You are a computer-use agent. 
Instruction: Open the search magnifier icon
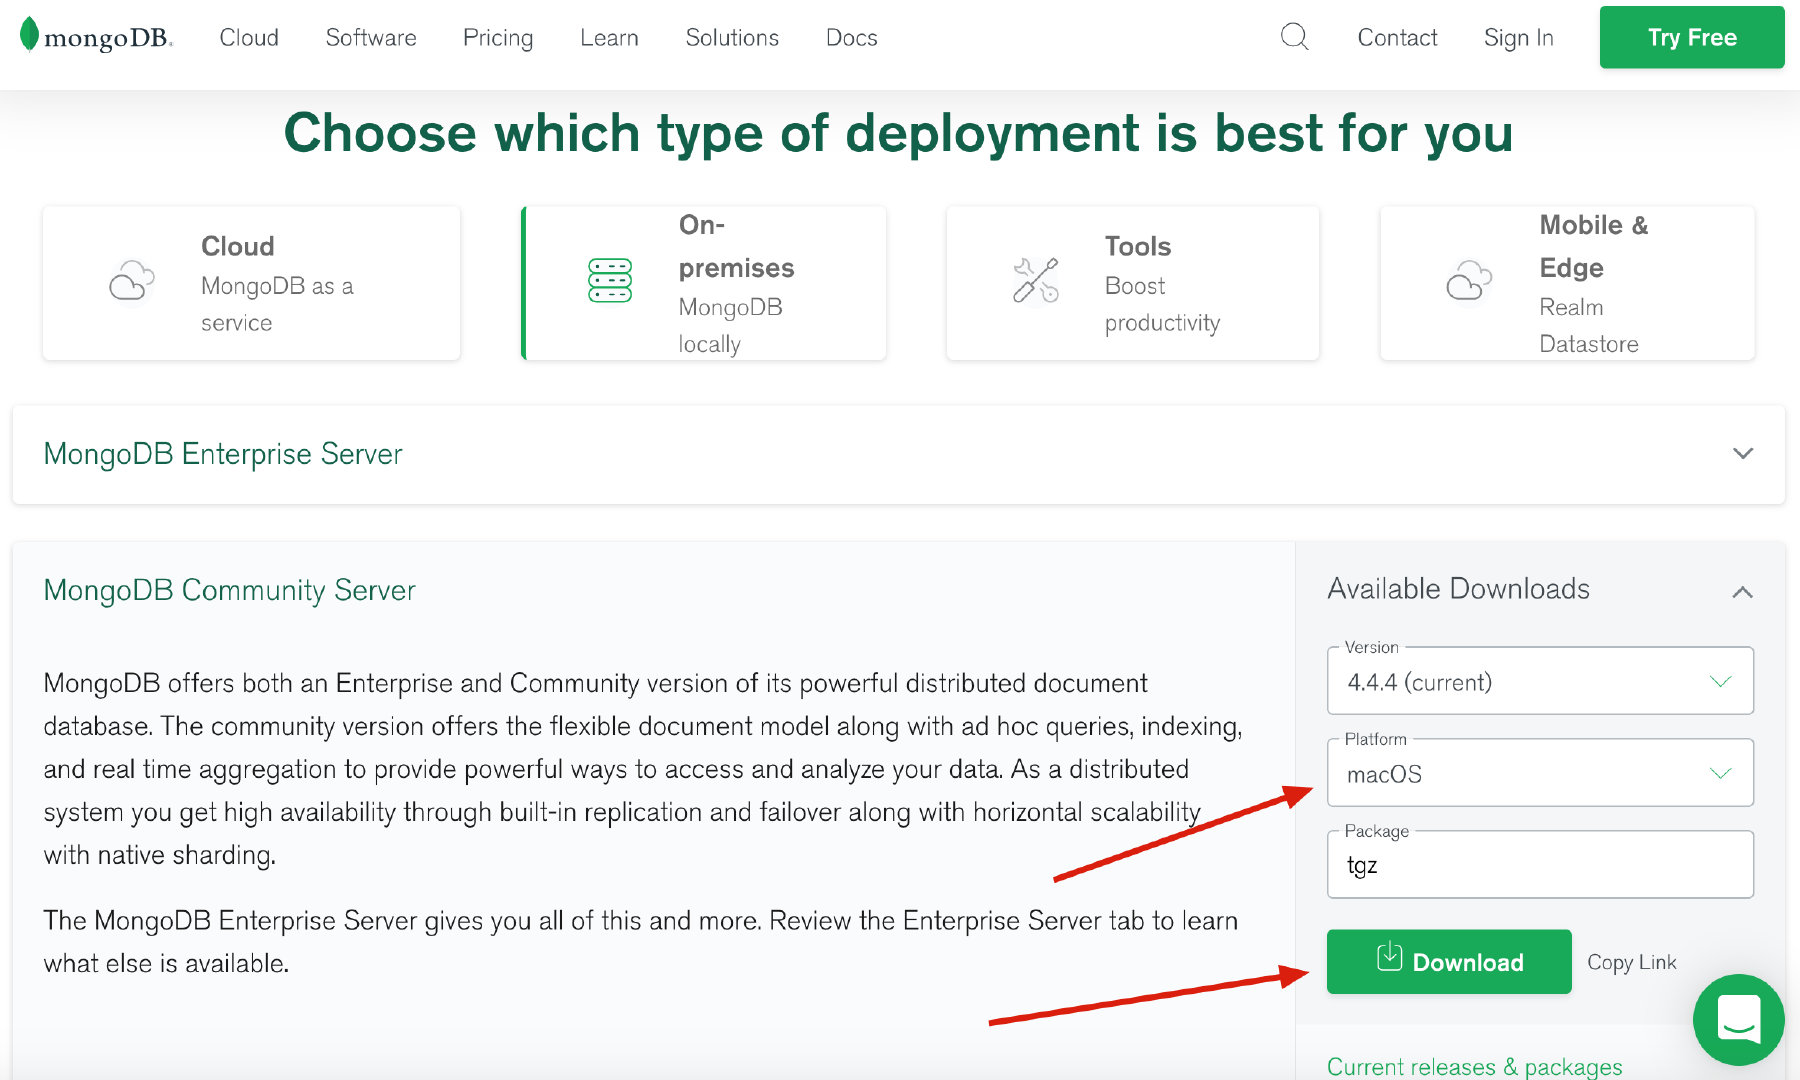pos(1294,37)
